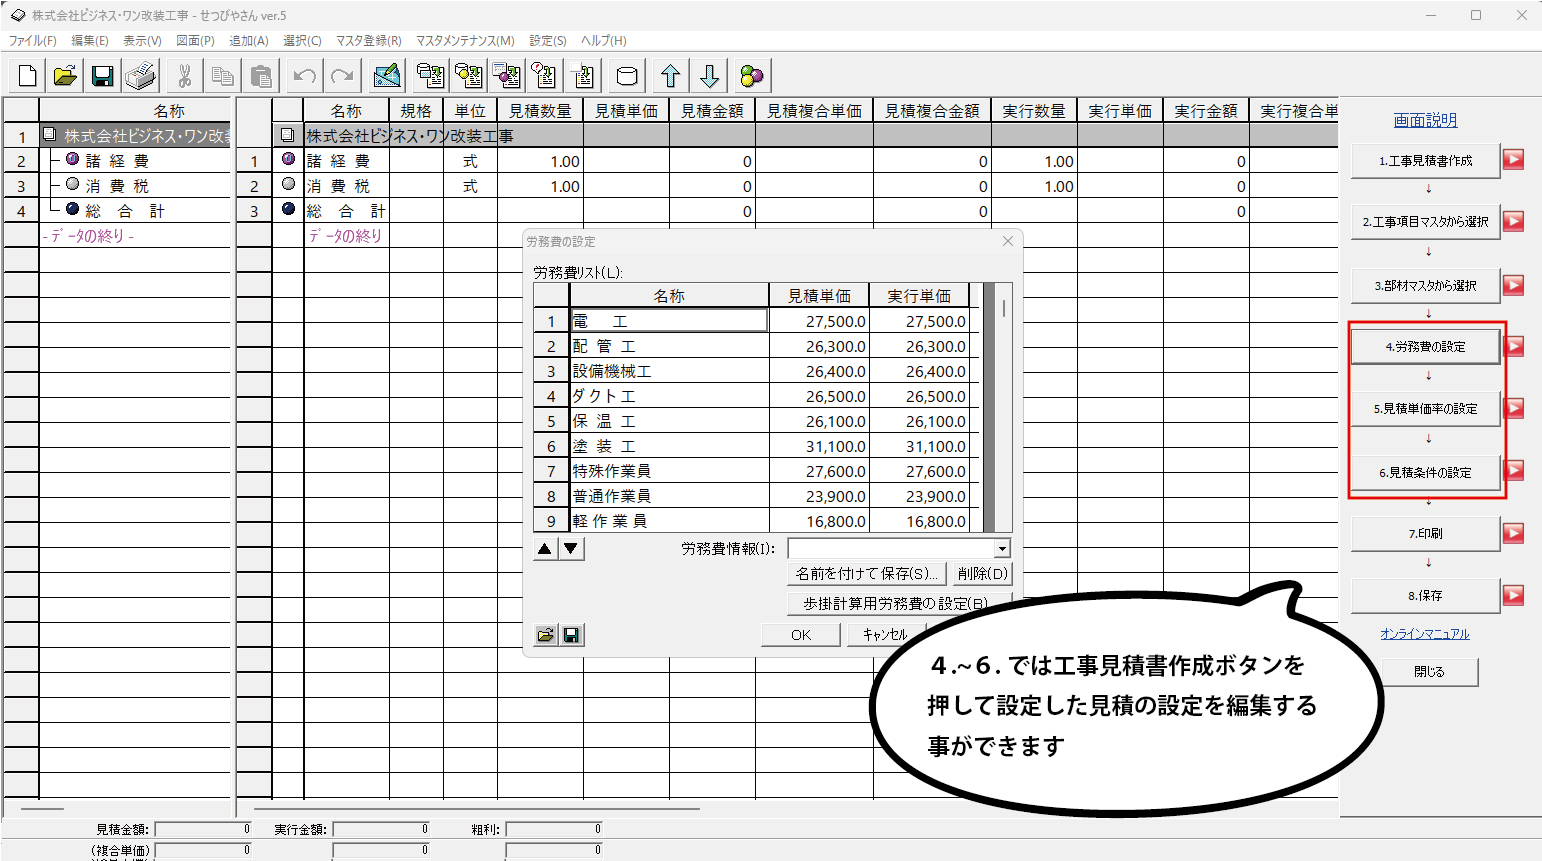Click the 7.印刷 button
The width and height of the screenshot is (1542, 861).
(x=1425, y=533)
